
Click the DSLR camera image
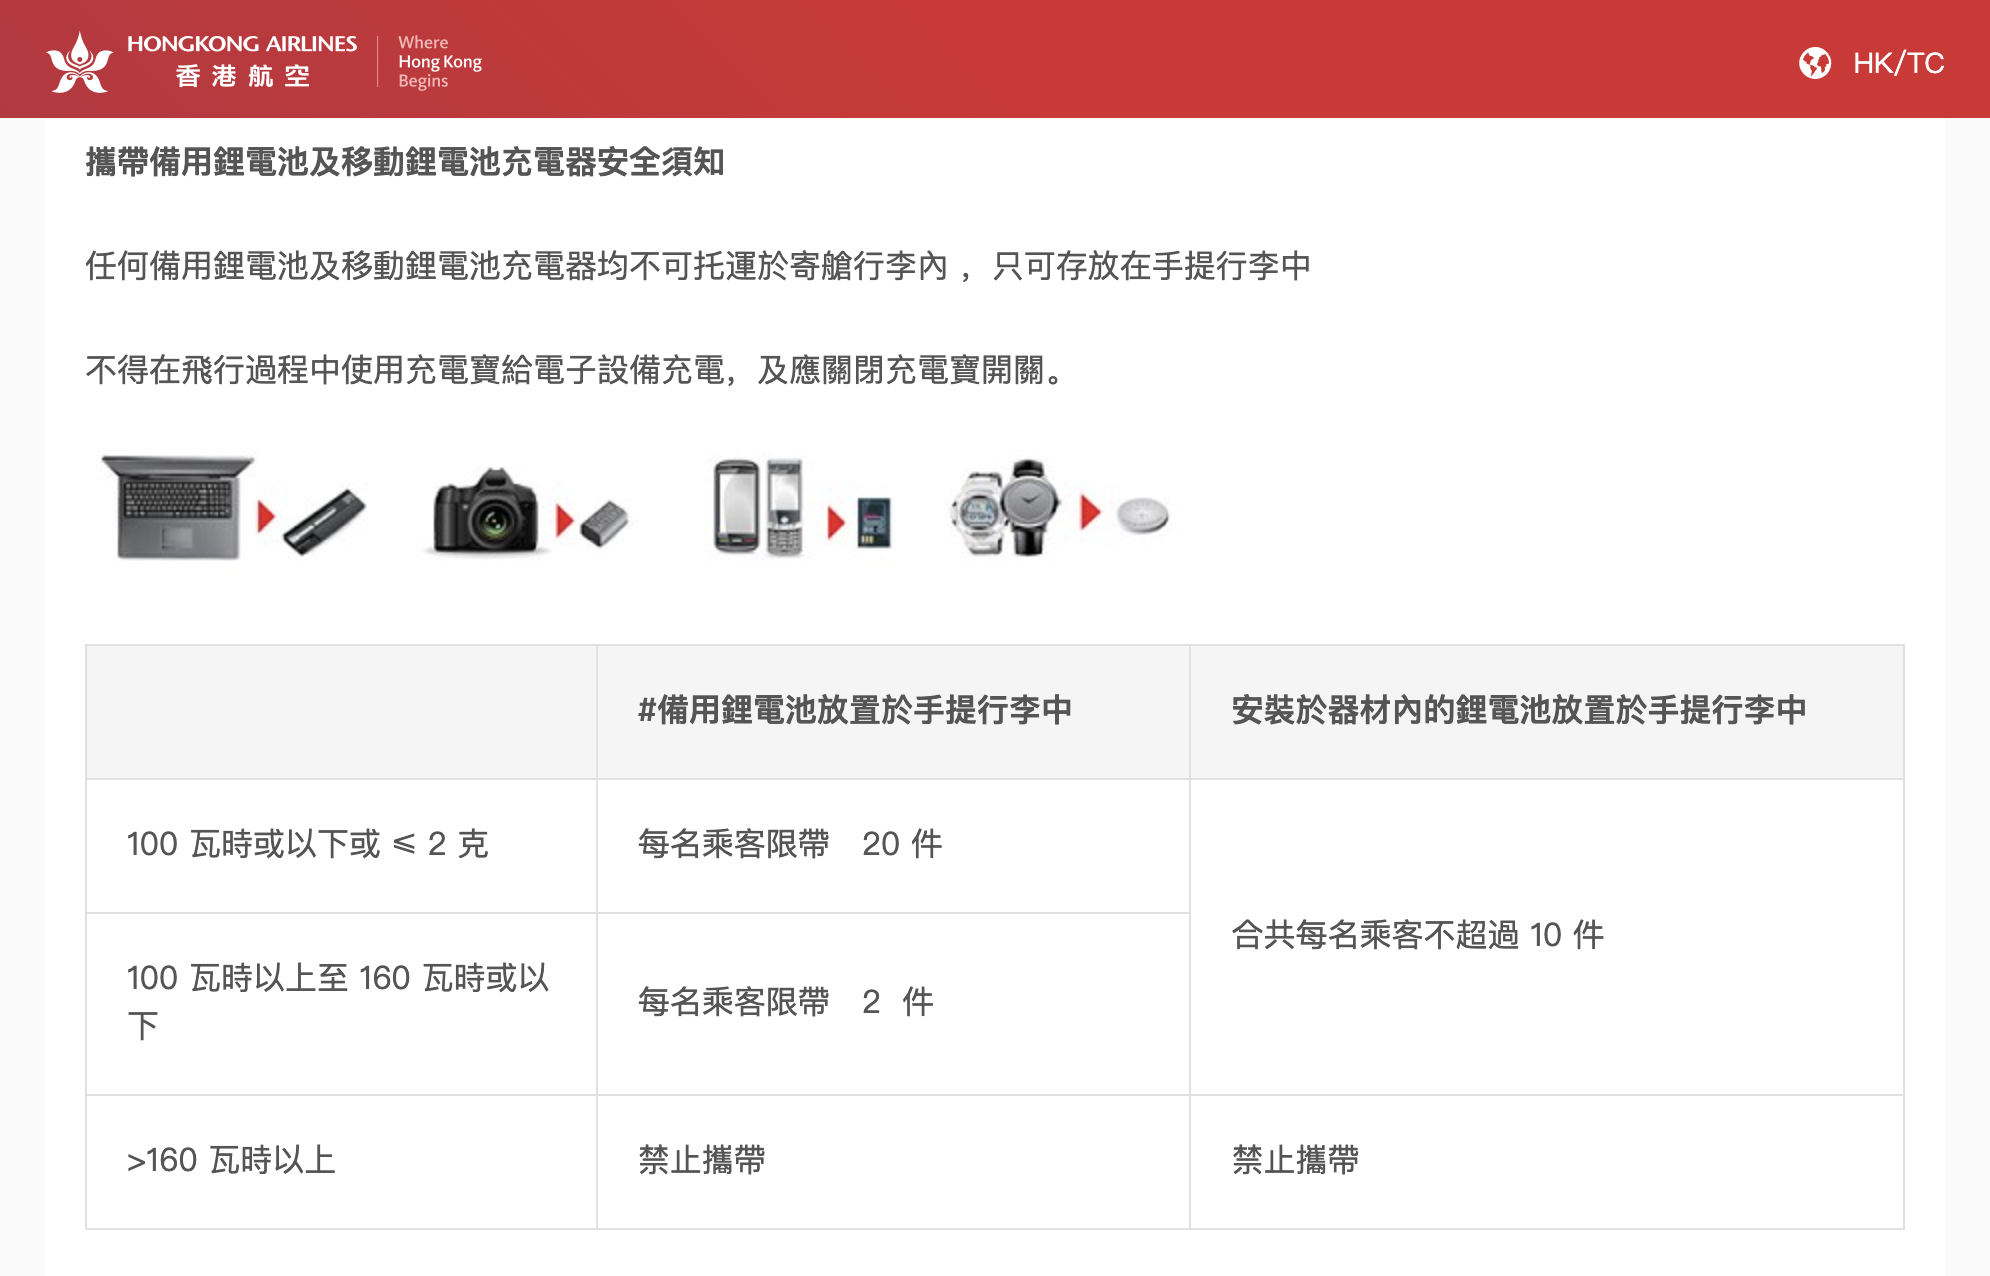(x=485, y=510)
